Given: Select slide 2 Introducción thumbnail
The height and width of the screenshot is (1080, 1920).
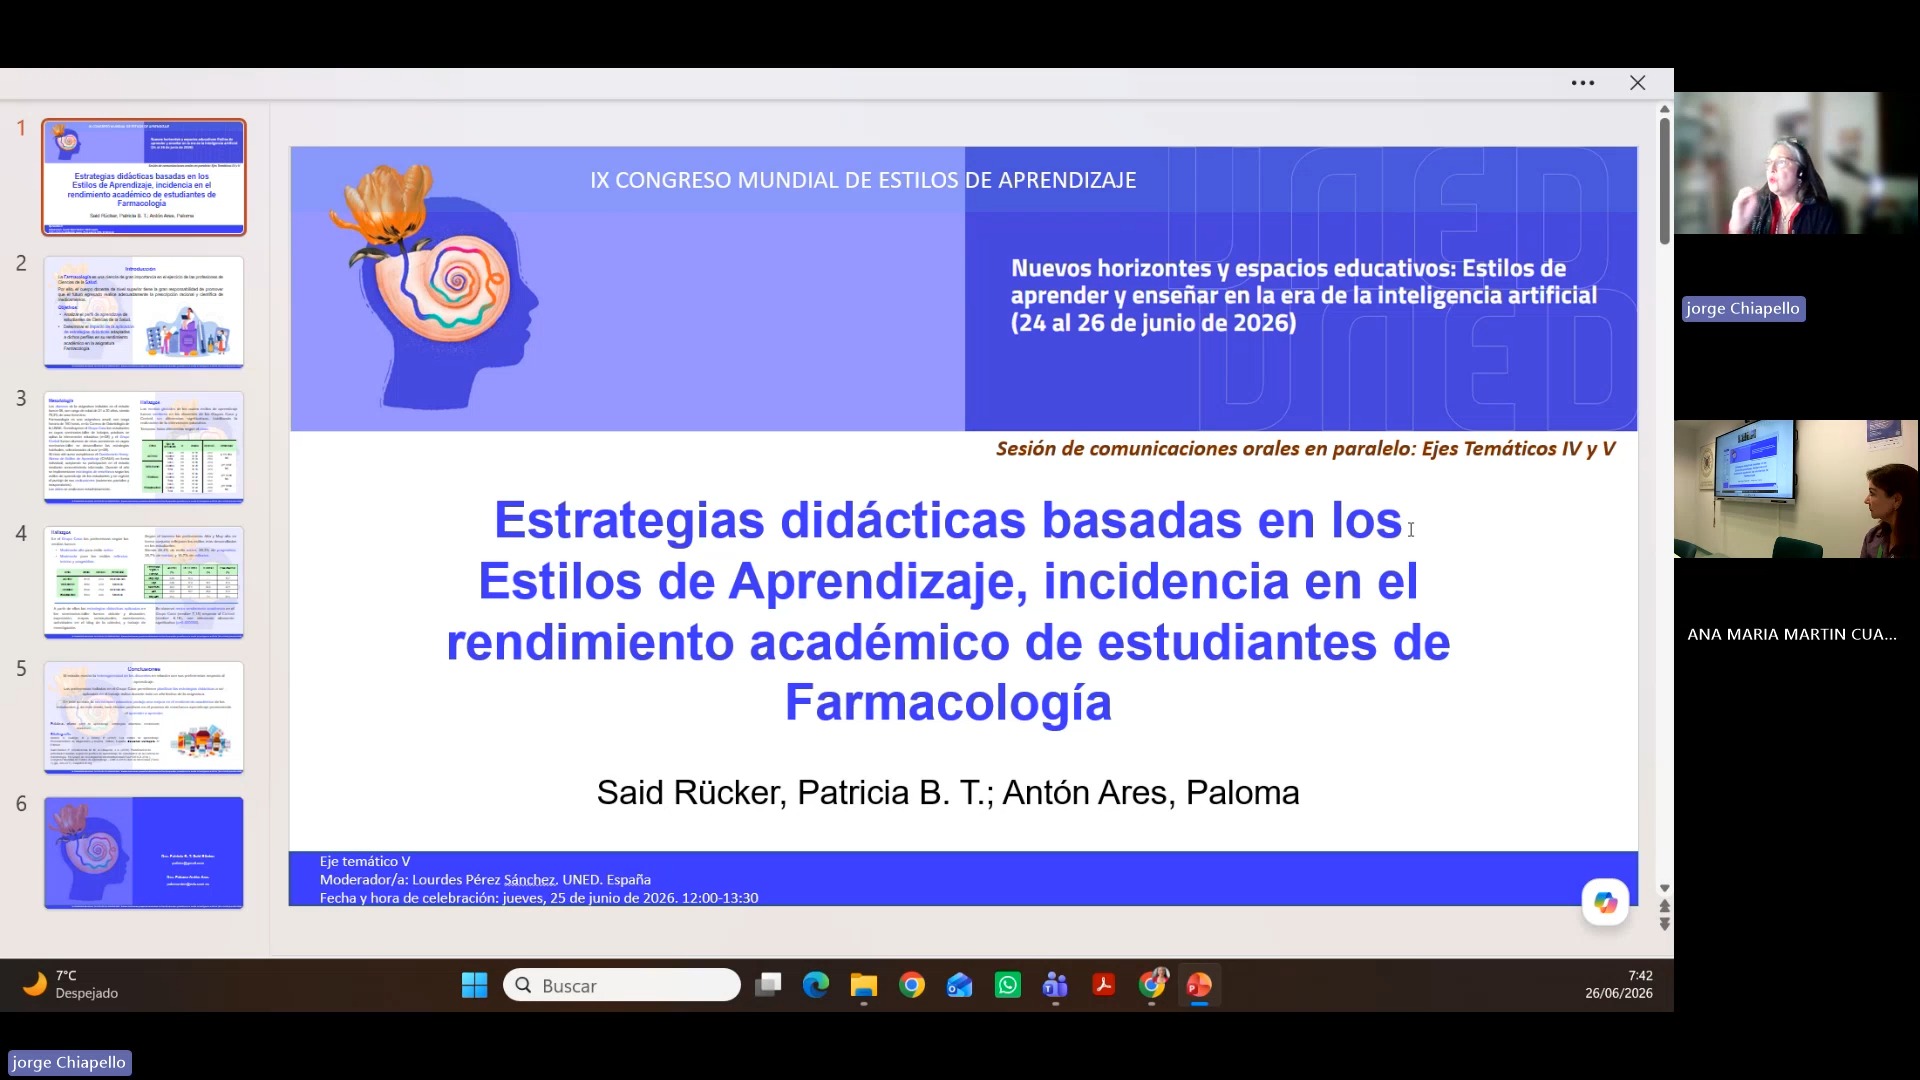Looking at the screenshot, I should pos(144,312).
